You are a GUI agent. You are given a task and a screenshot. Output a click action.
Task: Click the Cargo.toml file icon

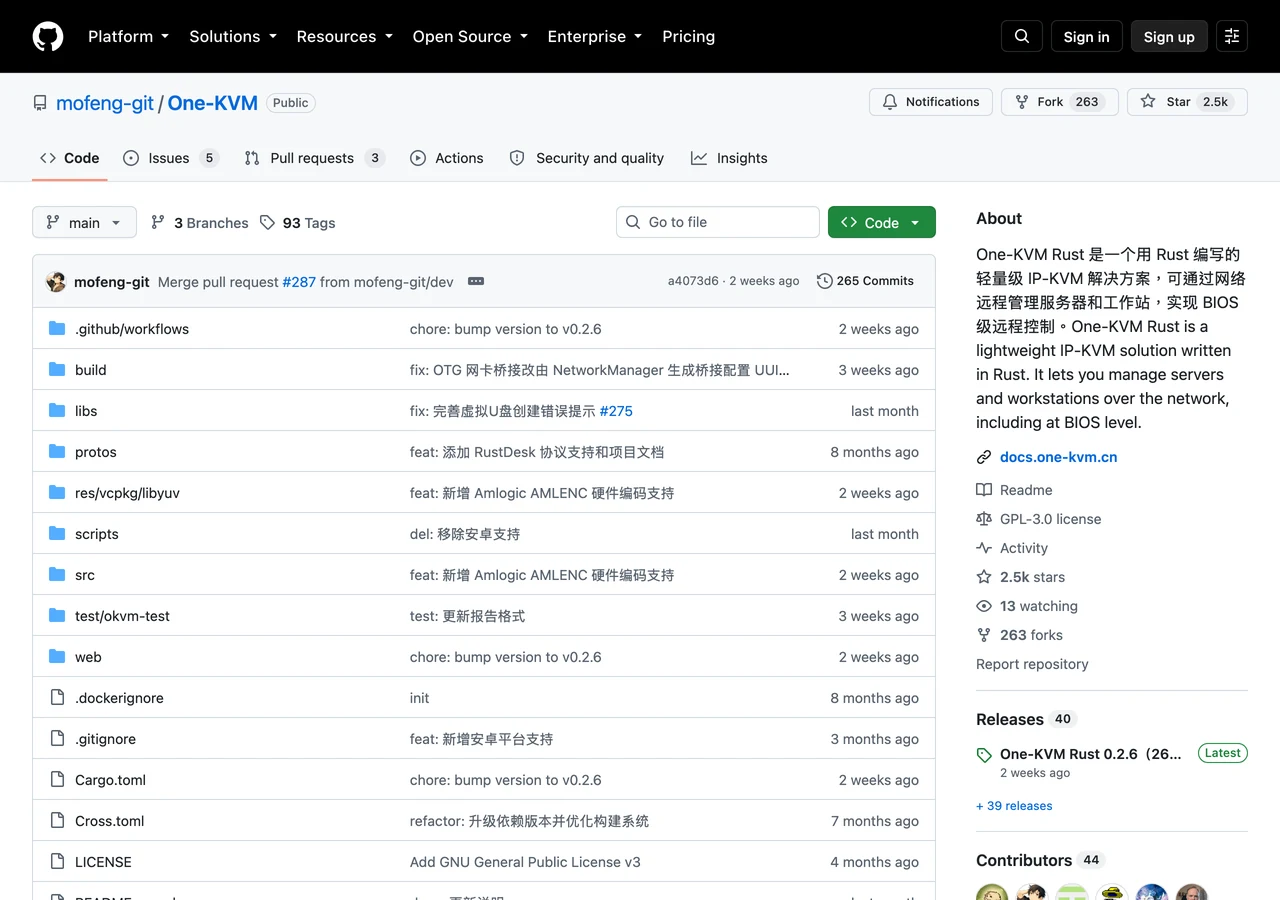pos(57,779)
